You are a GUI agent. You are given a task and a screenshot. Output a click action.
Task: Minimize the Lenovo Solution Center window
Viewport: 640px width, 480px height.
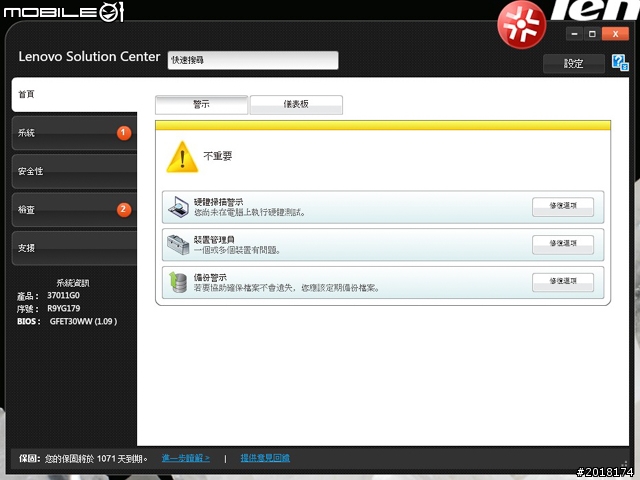click(574, 34)
